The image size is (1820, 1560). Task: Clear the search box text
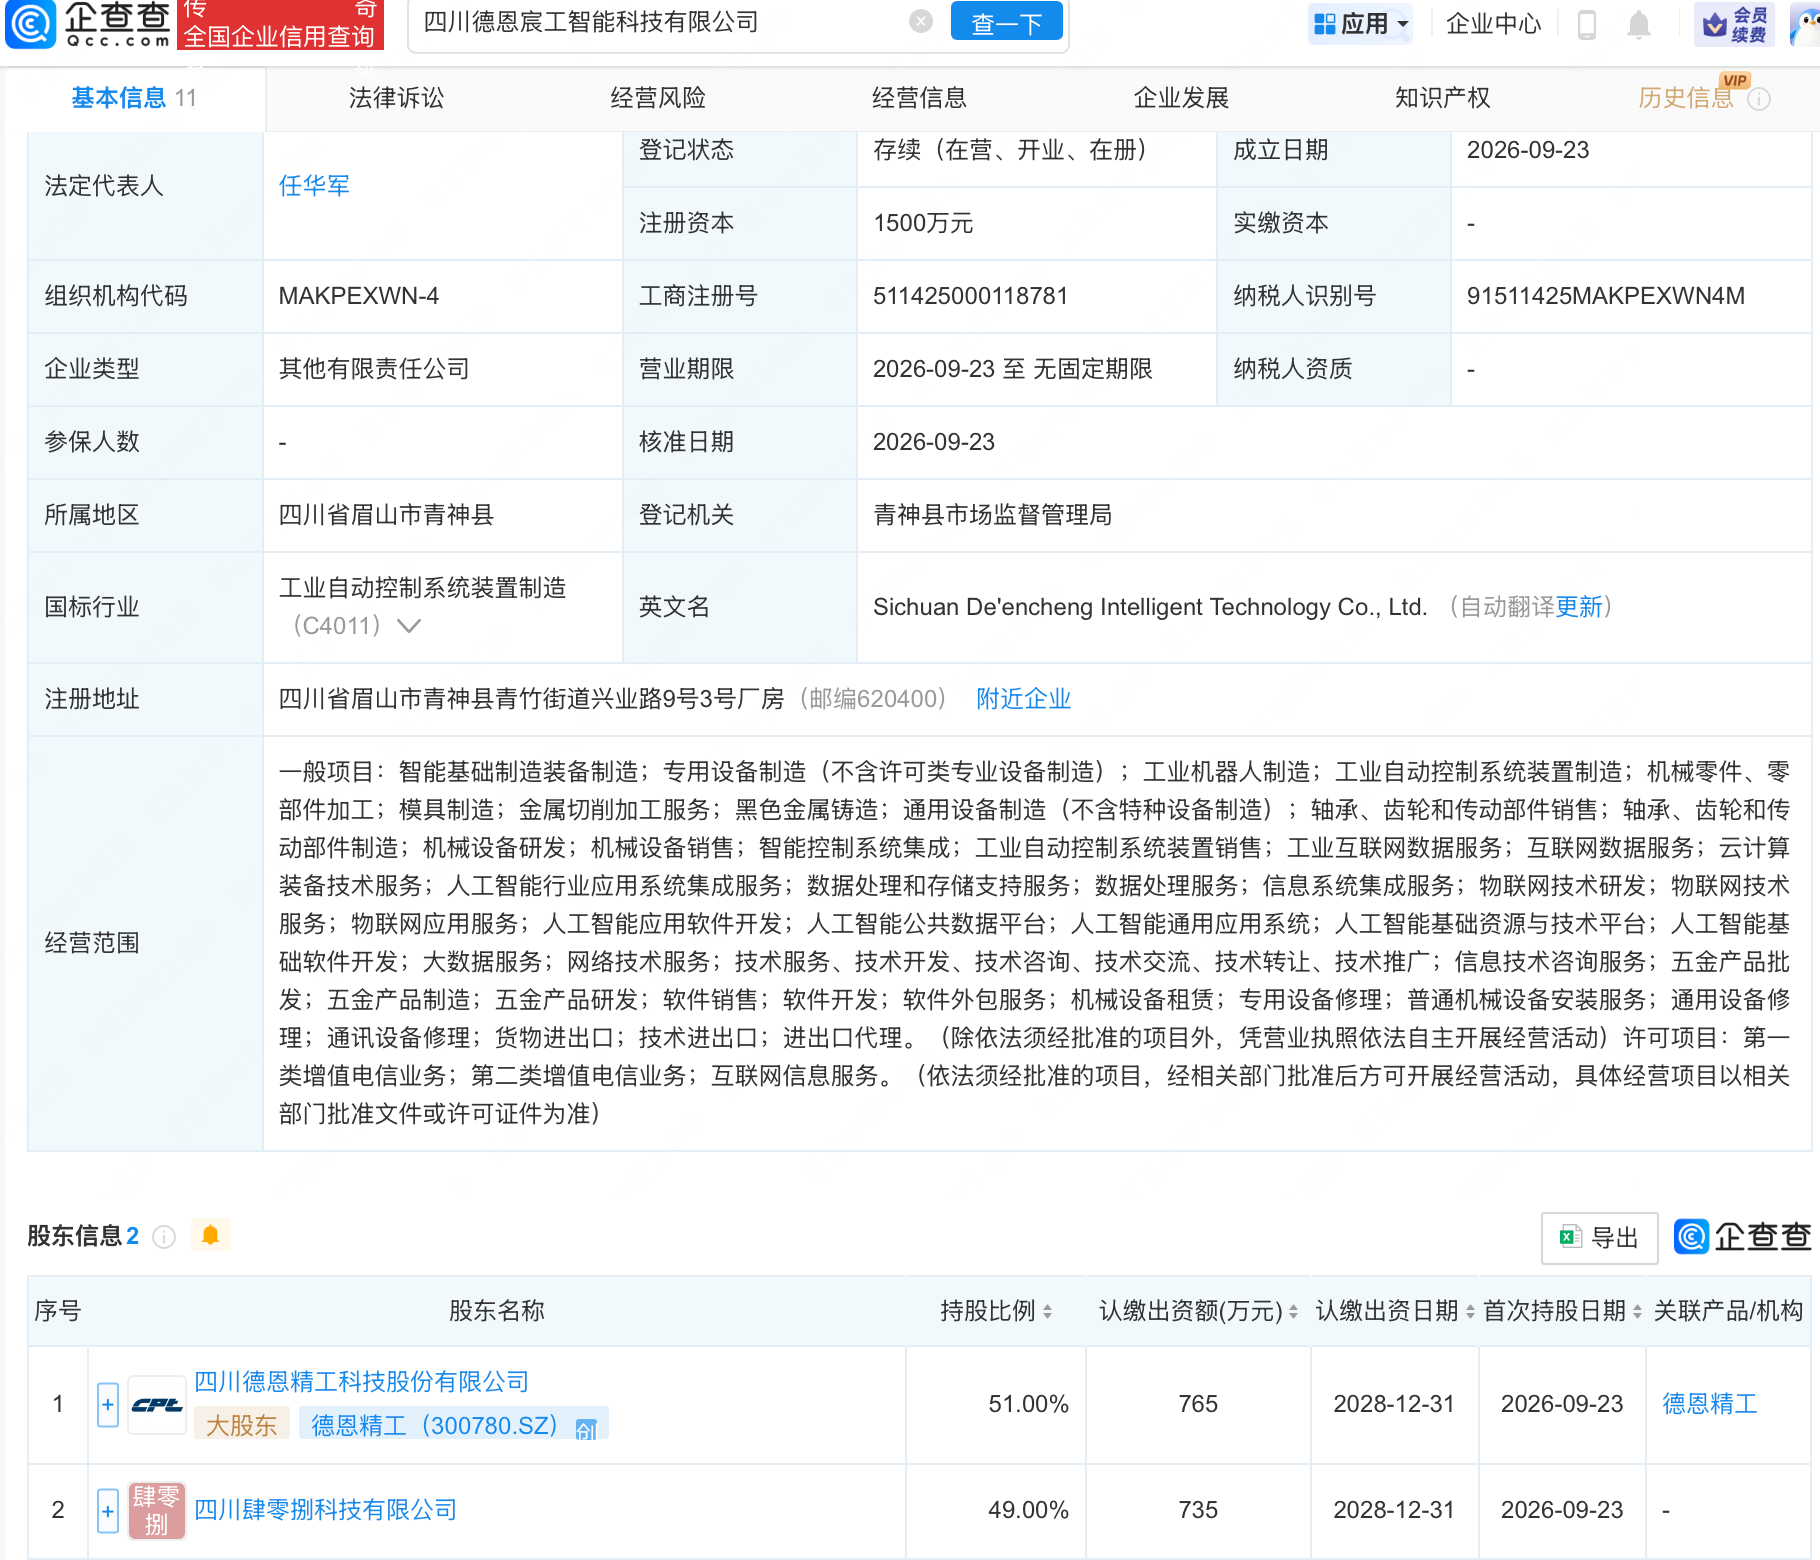tap(921, 22)
